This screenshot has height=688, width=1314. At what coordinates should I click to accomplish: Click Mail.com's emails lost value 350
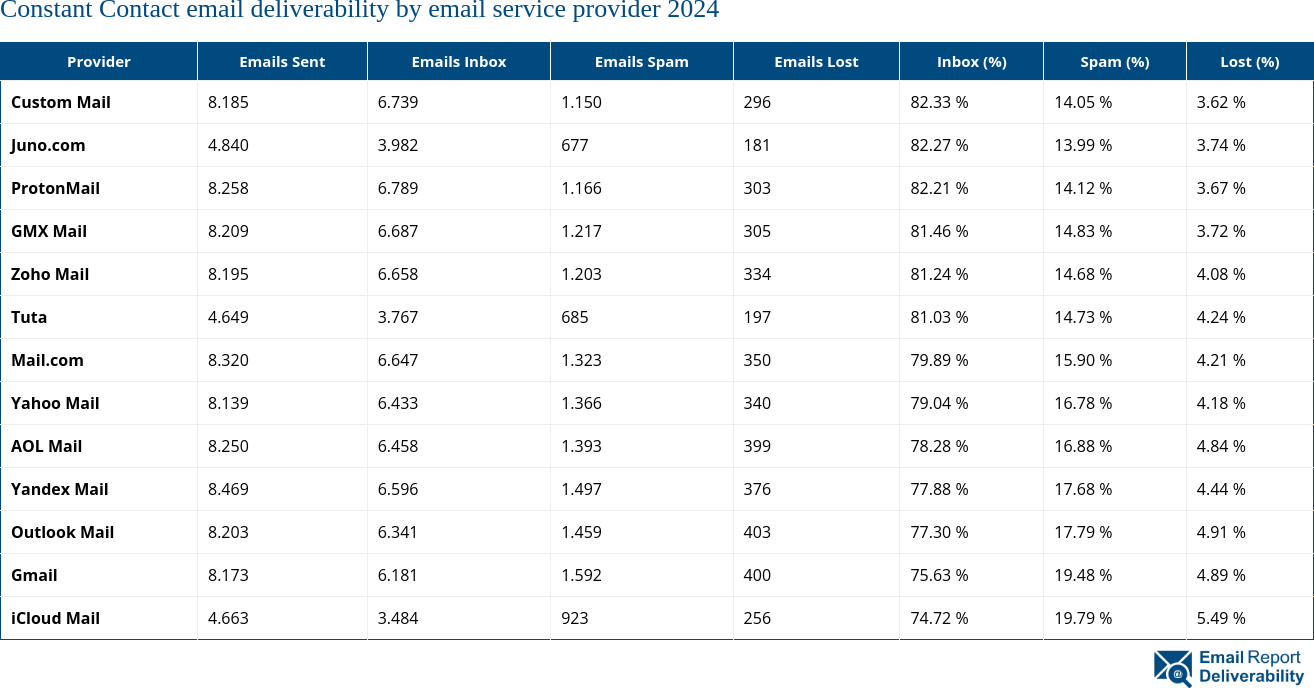coord(757,360)
